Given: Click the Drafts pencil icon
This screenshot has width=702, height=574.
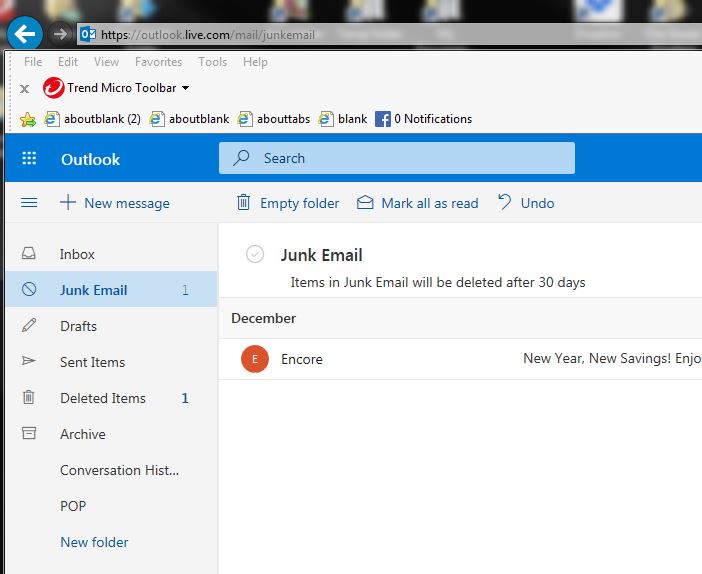Looking at the screenshot, I should point(29,325).
